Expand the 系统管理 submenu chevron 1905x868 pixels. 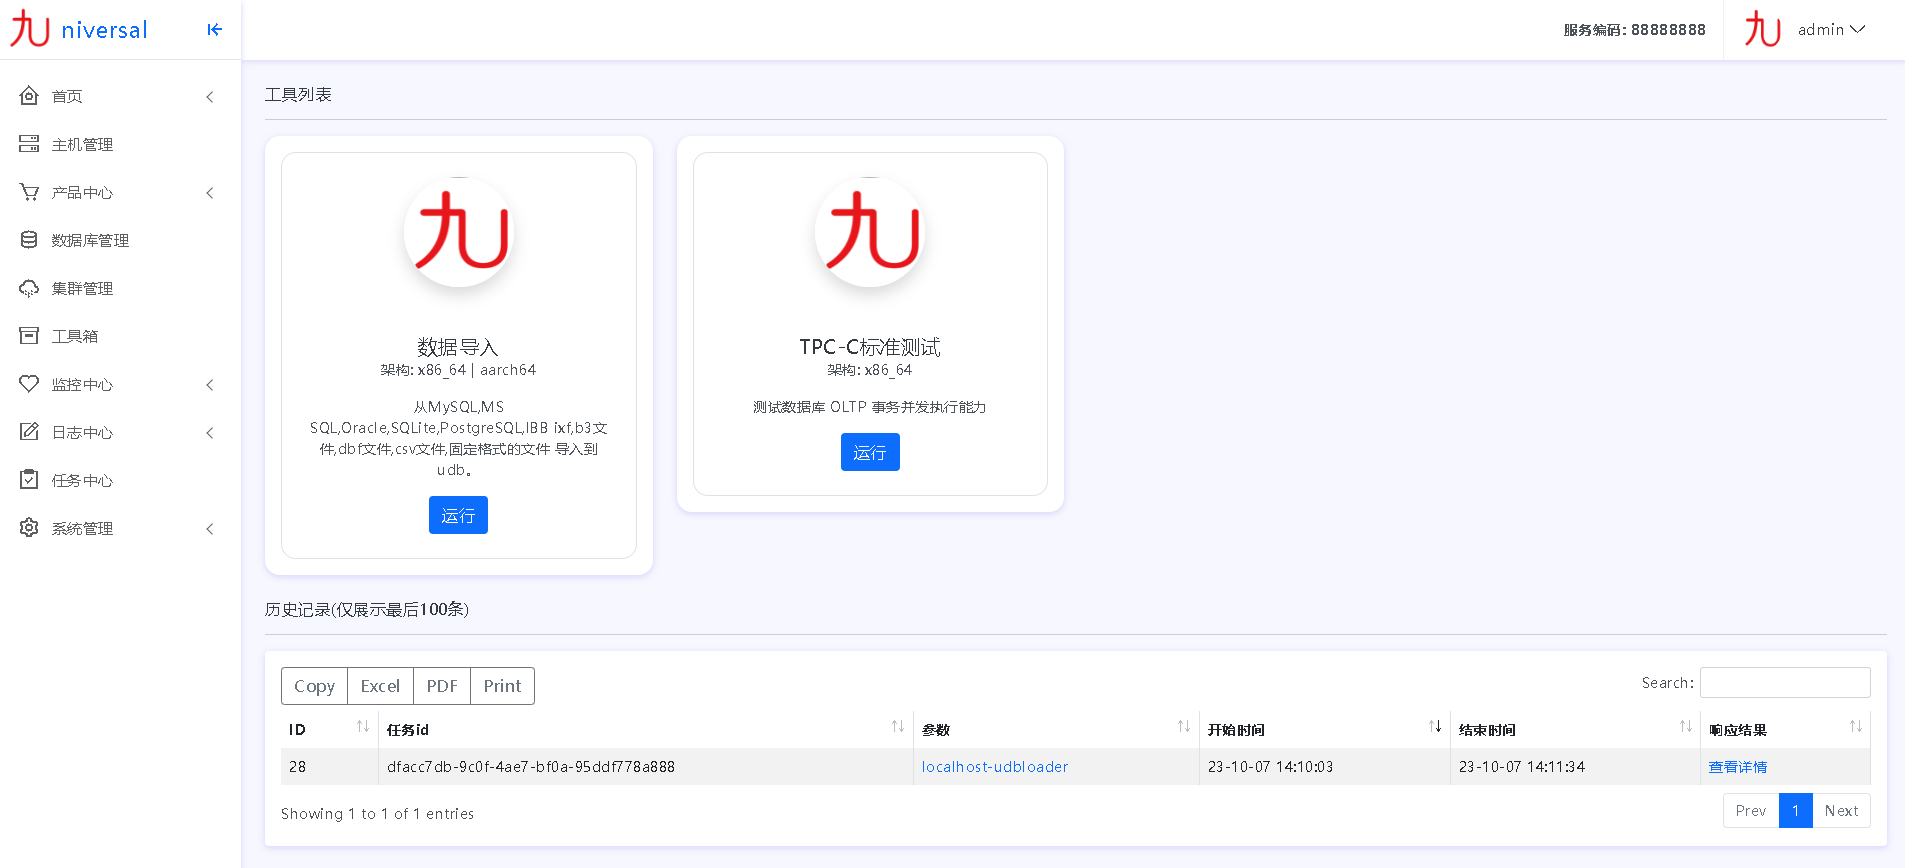point(210,529)
